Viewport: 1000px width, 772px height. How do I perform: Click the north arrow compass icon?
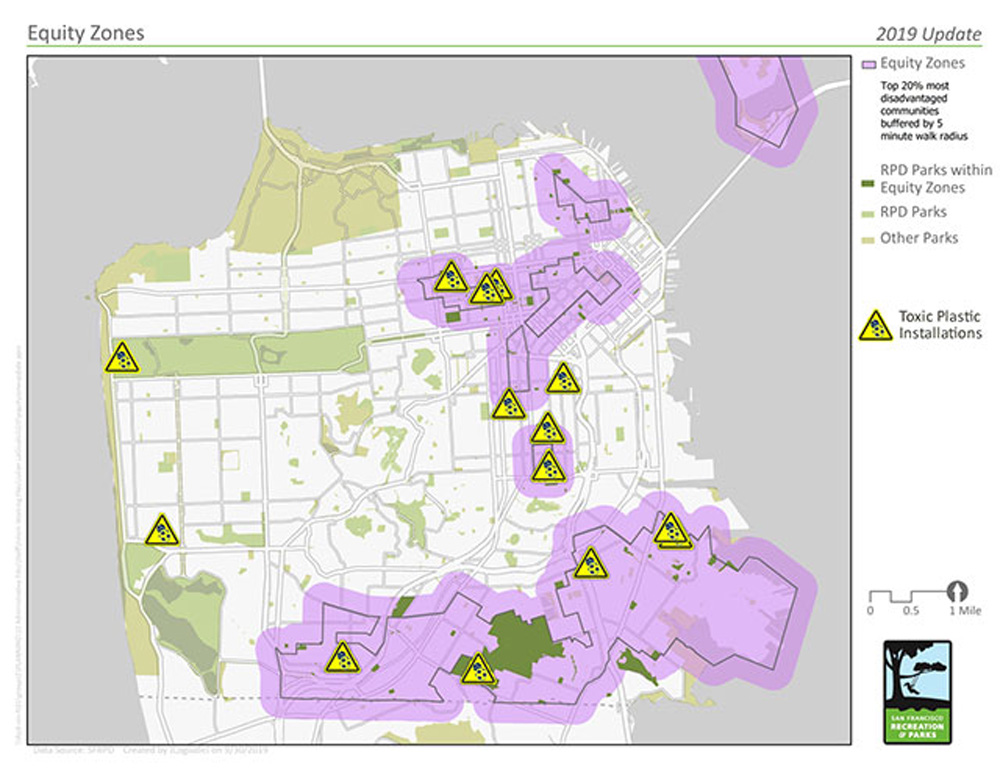pyautogui.click(x=958, y=591)
